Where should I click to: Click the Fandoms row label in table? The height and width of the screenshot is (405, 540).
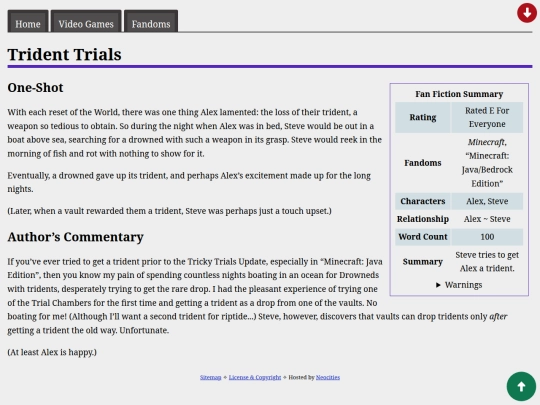423,163
